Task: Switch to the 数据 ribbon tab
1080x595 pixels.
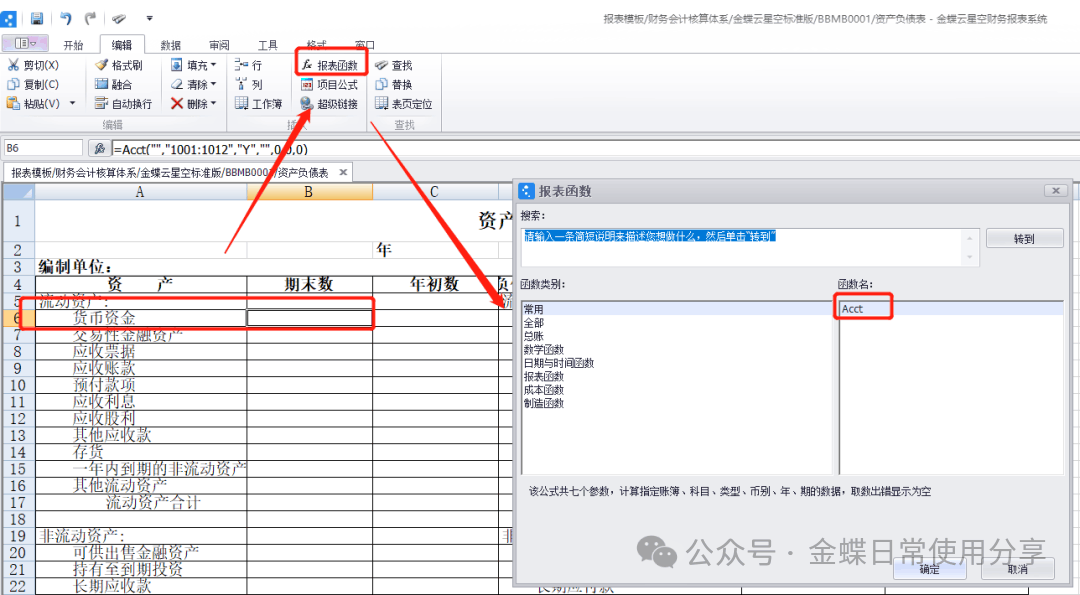Action: click(171, 45)
